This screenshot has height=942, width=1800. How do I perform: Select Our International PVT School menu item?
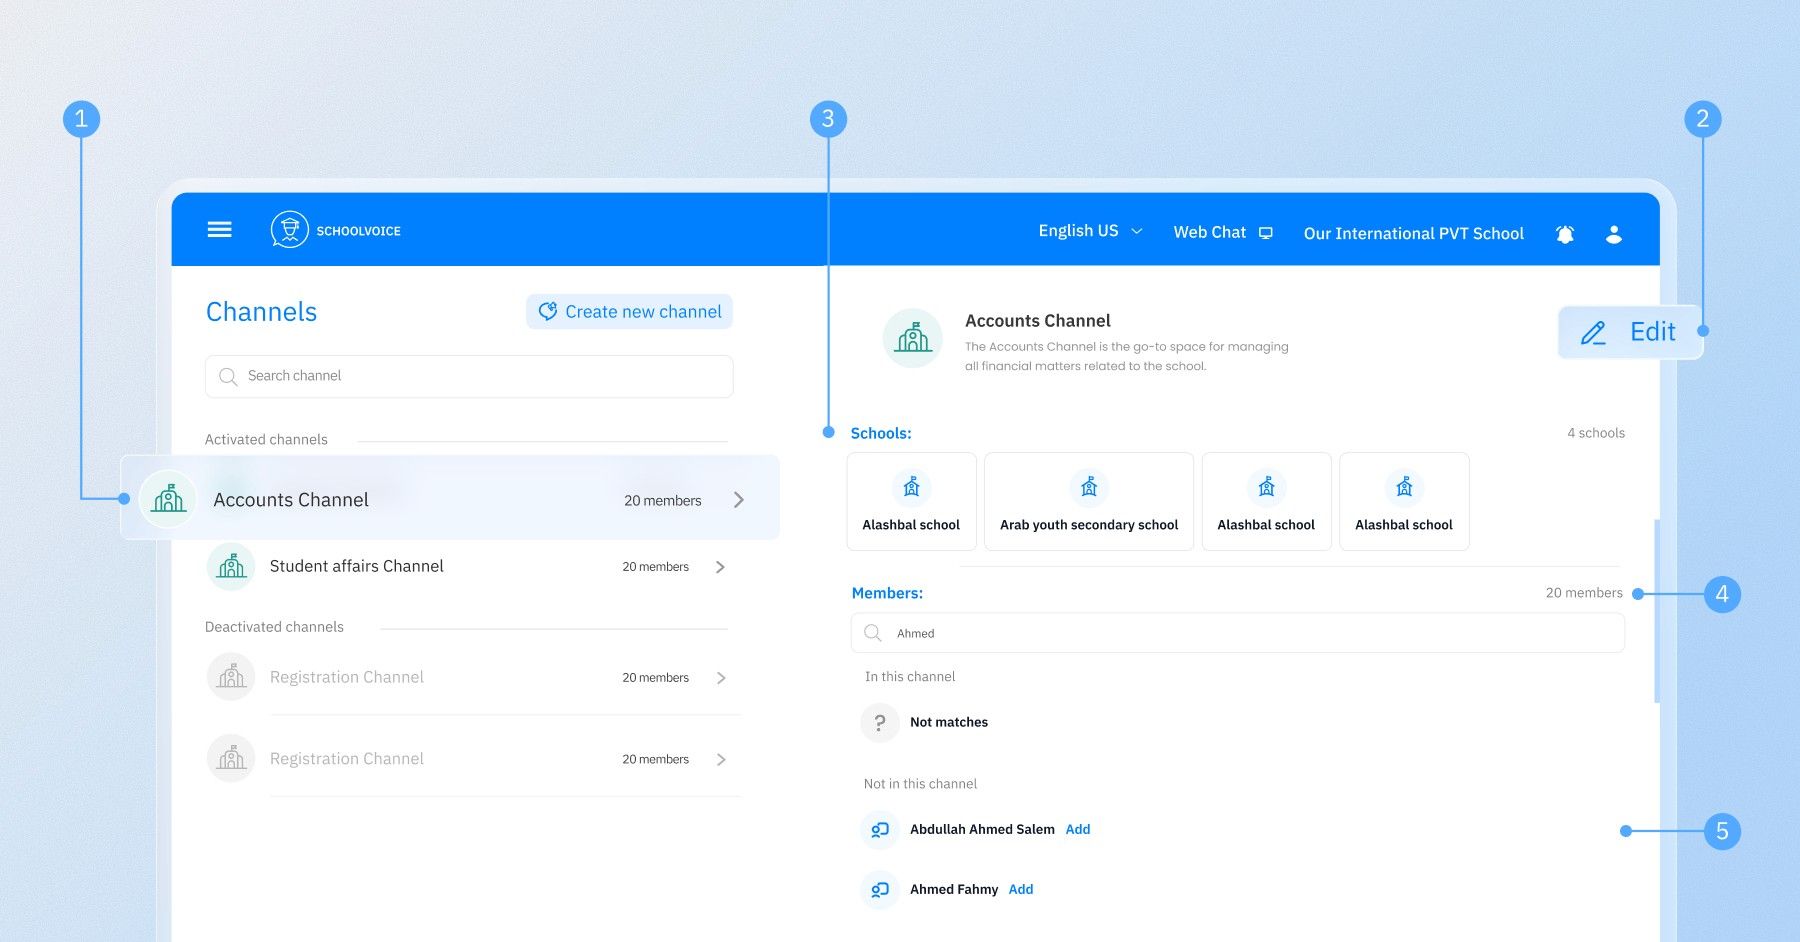(1413, 234)
